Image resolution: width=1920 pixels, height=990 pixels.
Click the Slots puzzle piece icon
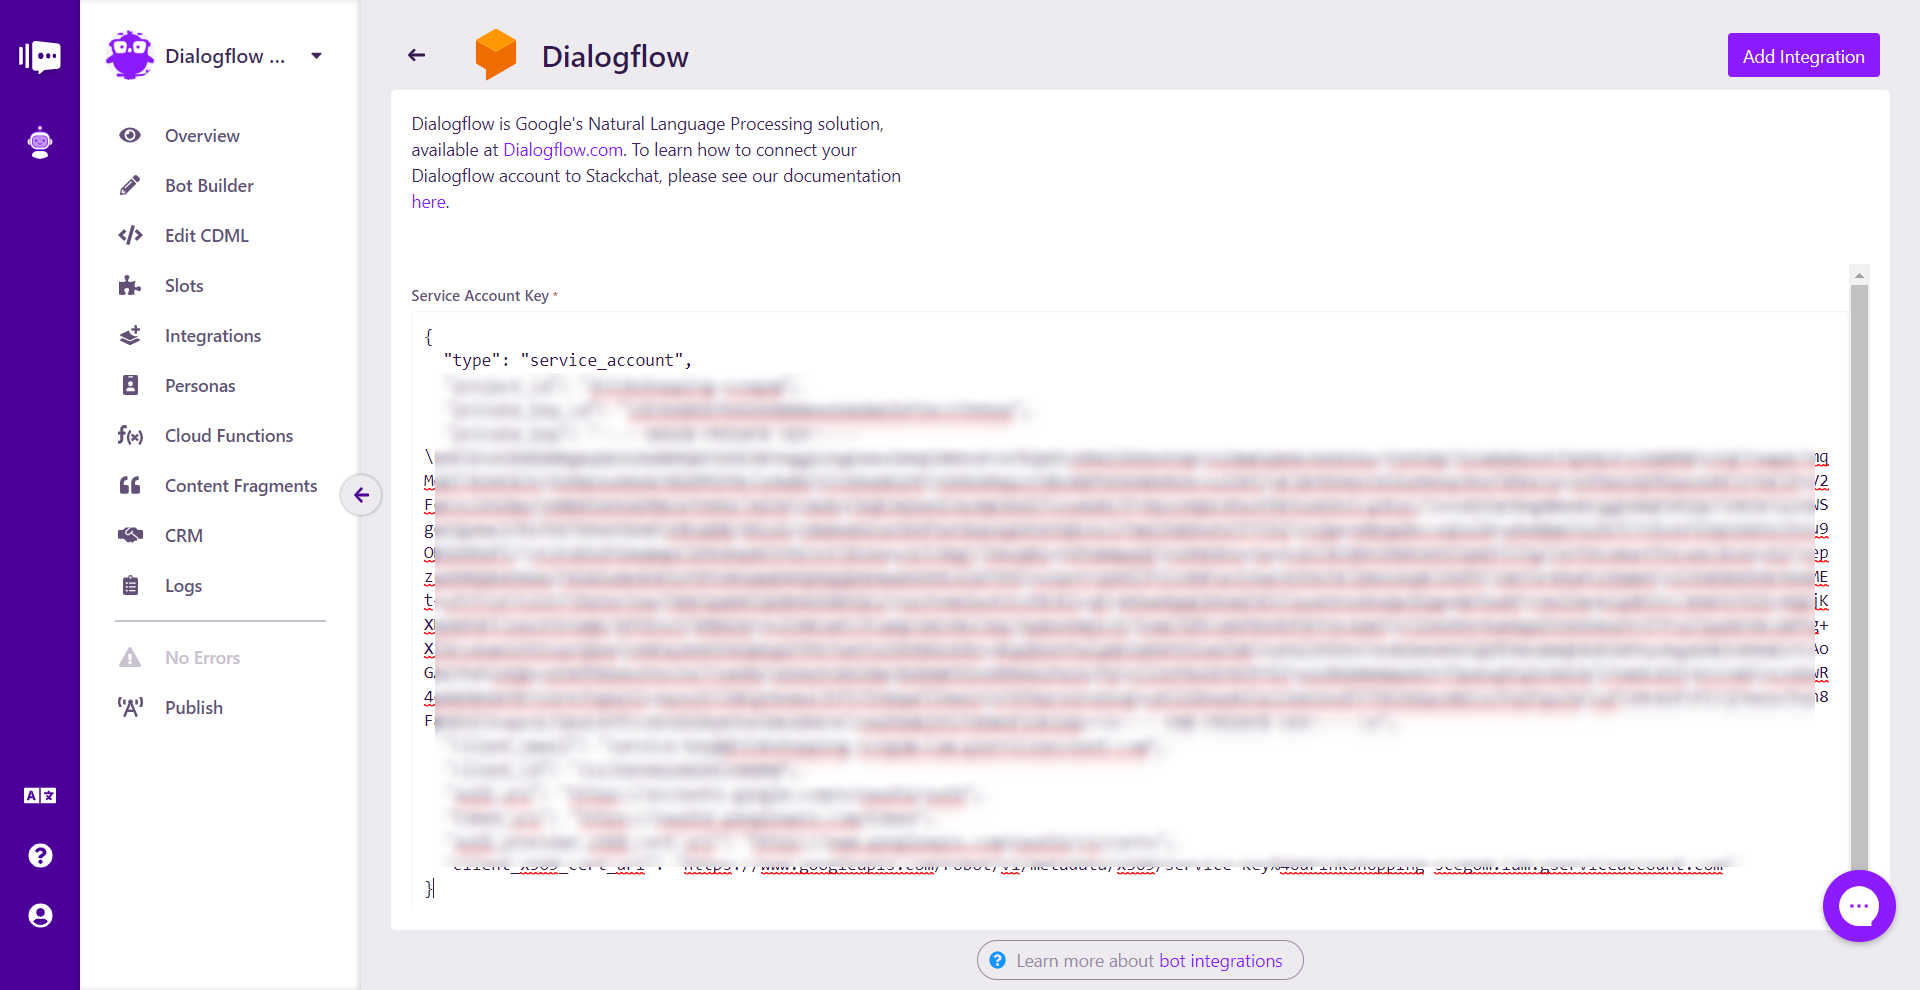point(130,285)
